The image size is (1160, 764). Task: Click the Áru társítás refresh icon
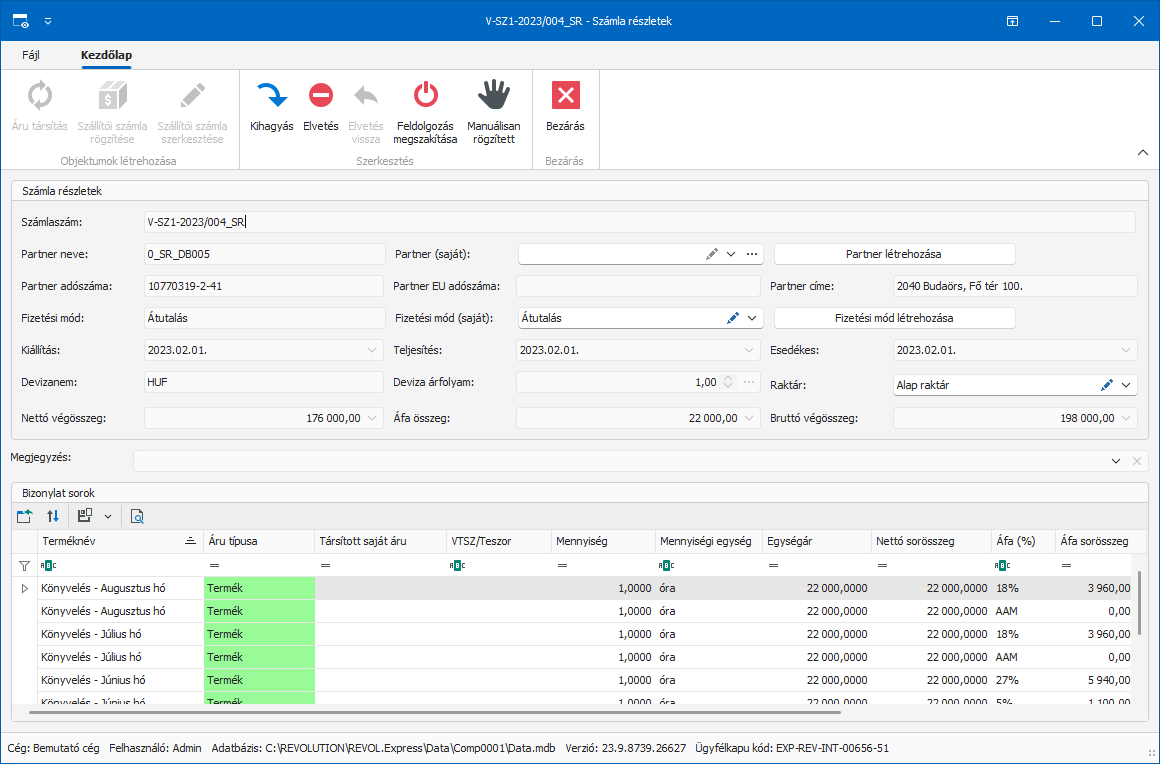pos(40,96)
